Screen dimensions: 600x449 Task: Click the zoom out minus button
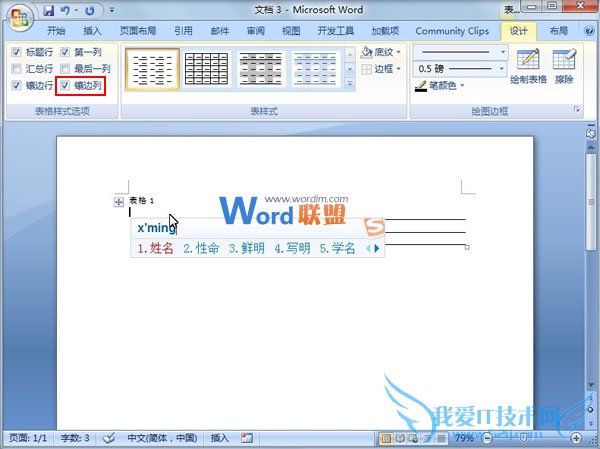(487, 438)
